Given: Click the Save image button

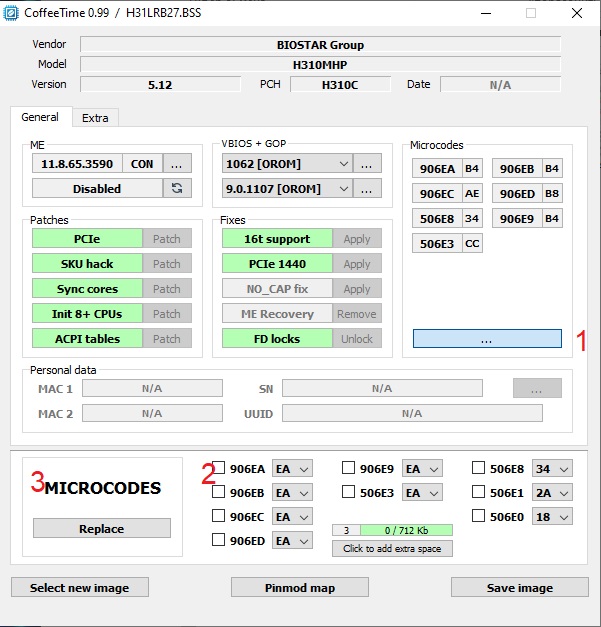Looking at the screenshot, I should pyautogui.click(x=520, y=587).
